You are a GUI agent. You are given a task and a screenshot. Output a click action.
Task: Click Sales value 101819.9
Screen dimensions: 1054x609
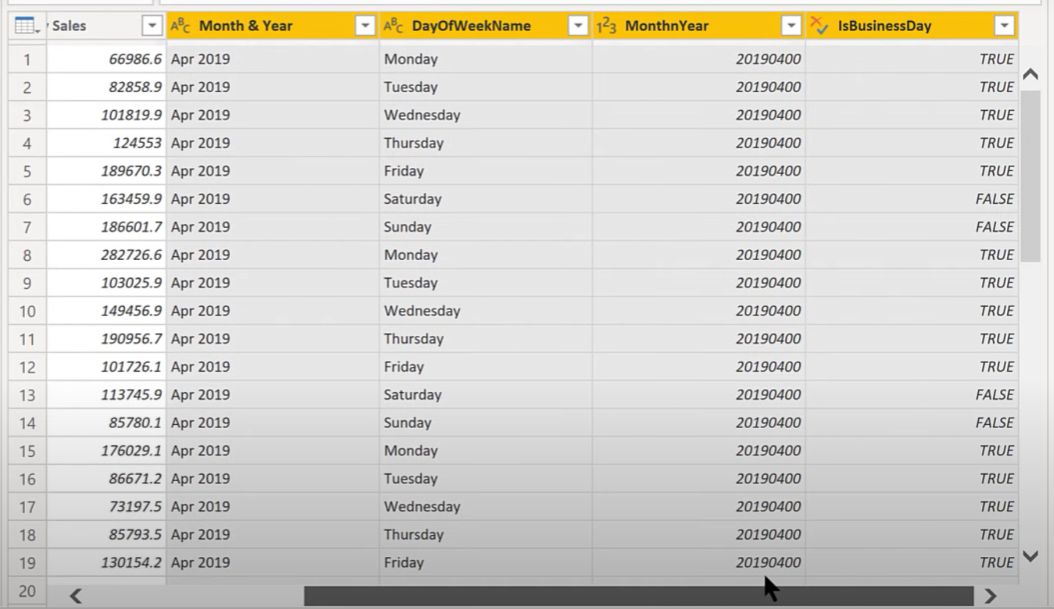(x=132, y=115)
